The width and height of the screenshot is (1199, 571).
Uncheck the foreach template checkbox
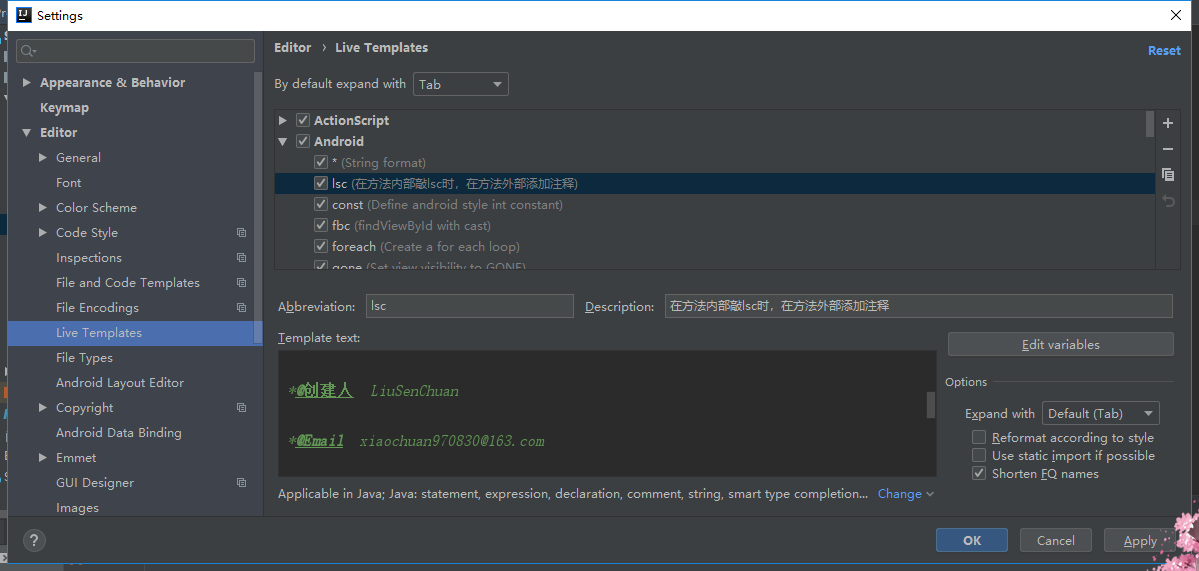320,246
